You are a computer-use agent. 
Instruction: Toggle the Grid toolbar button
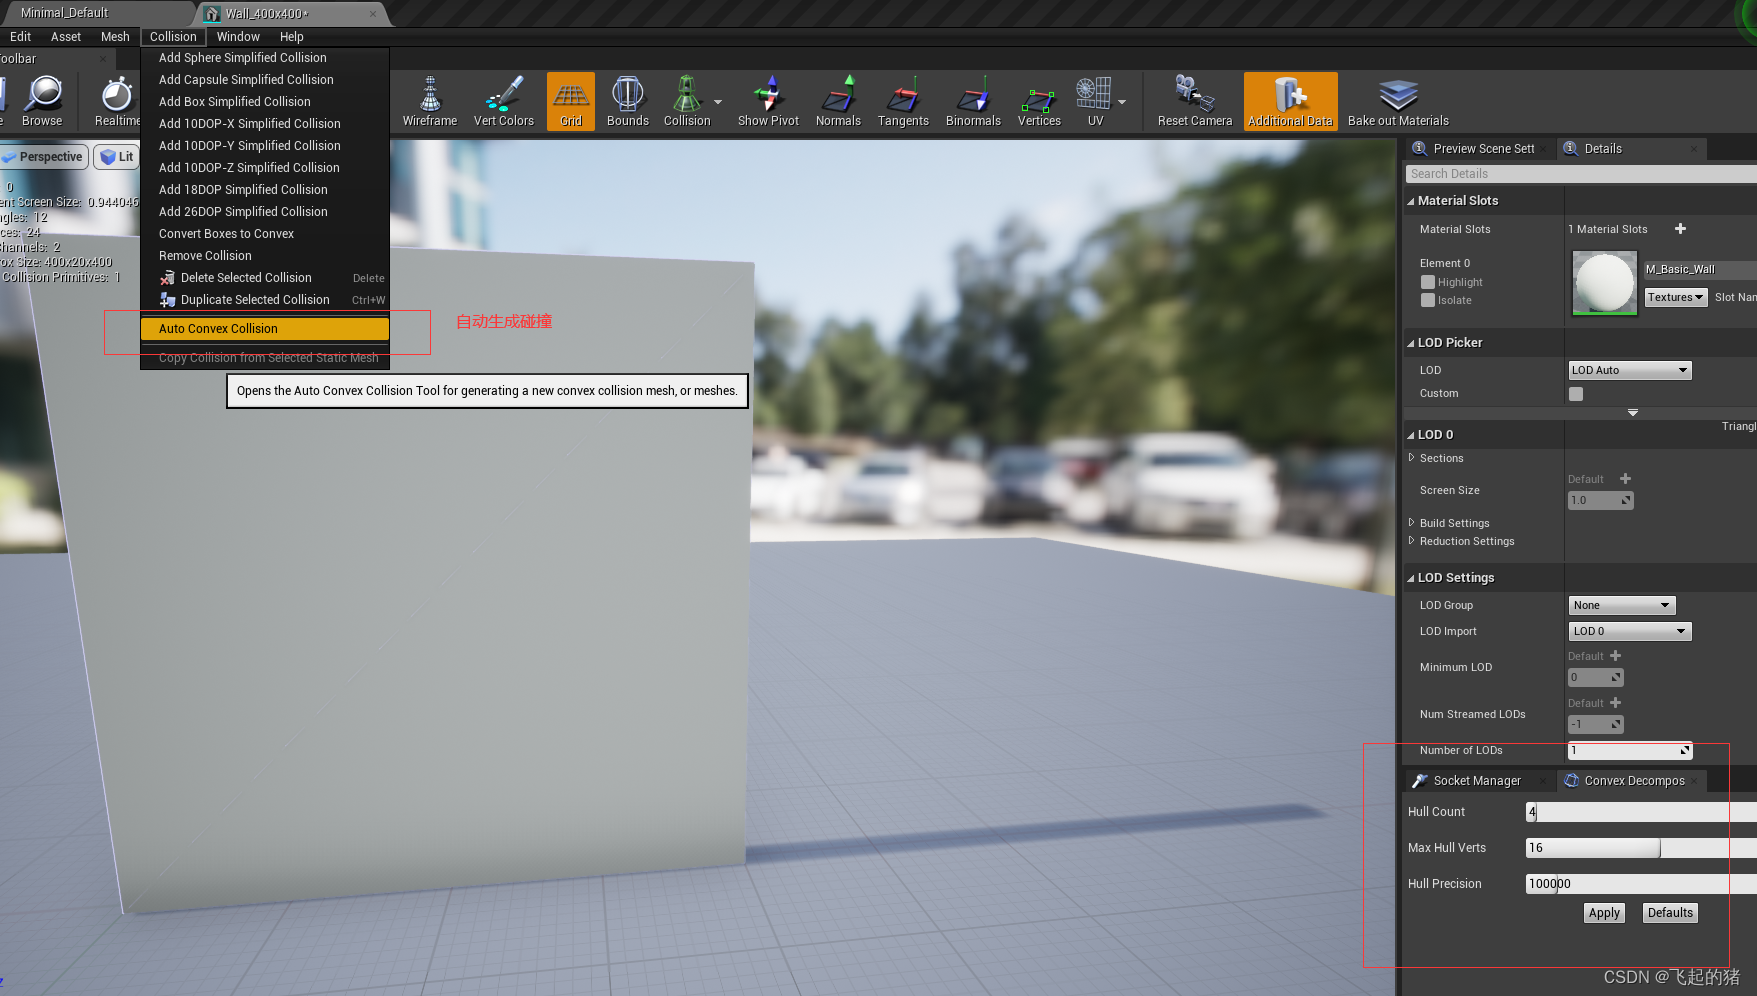tap(571, 101)
